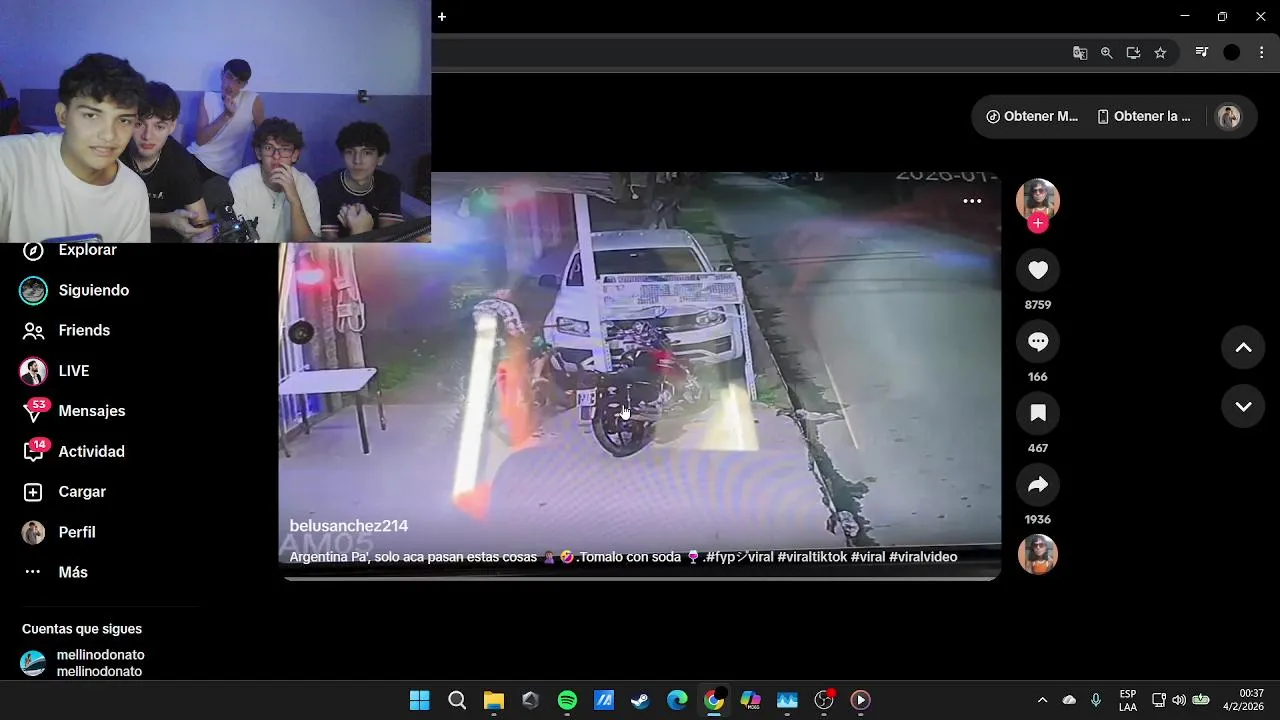Open the Windows Start menu

(420, 700)
